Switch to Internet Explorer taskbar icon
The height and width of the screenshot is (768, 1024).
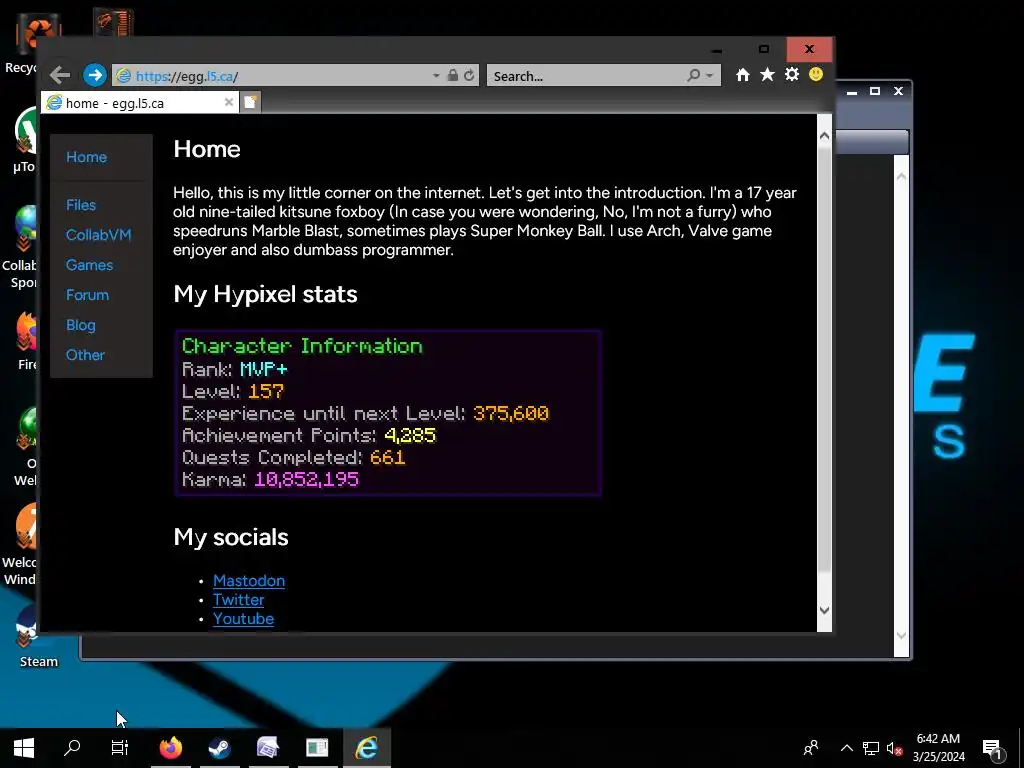coord(366,748)
